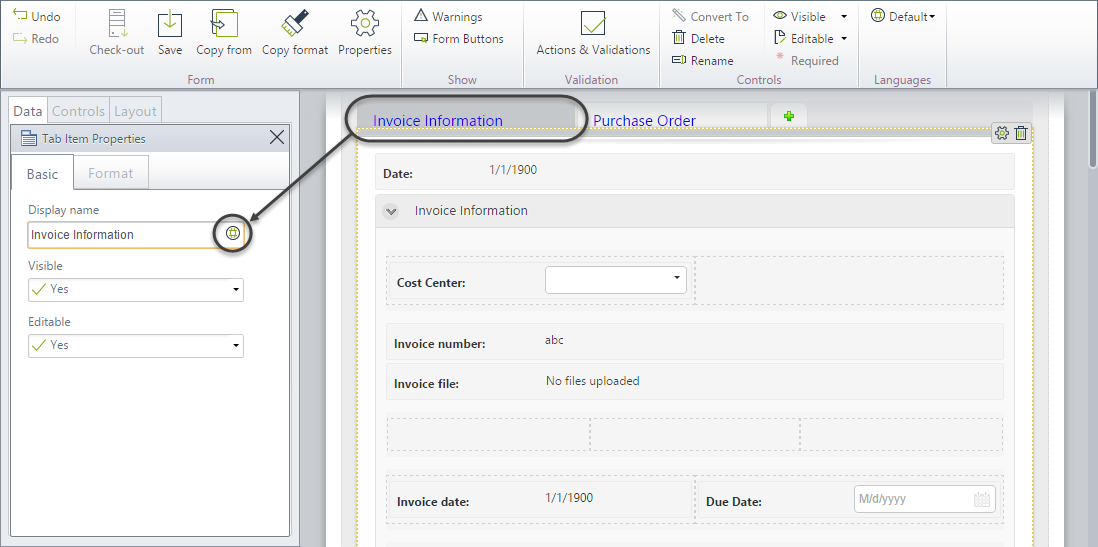Open the Visible ribbon dropdown
Image resolution: width=1098 pixels, height=547 pixels.
[844, 16]
